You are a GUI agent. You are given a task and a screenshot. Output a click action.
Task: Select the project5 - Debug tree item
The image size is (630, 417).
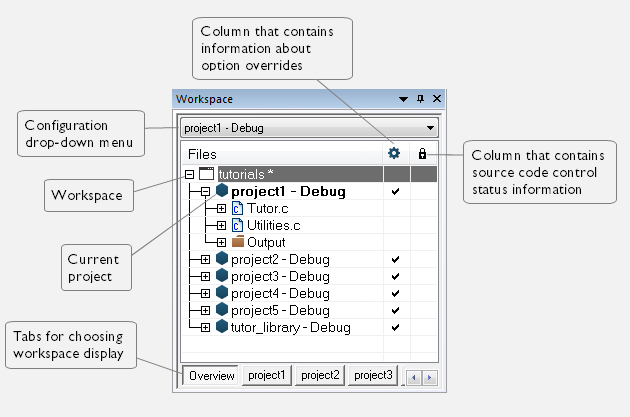click(x=279, y=310)
